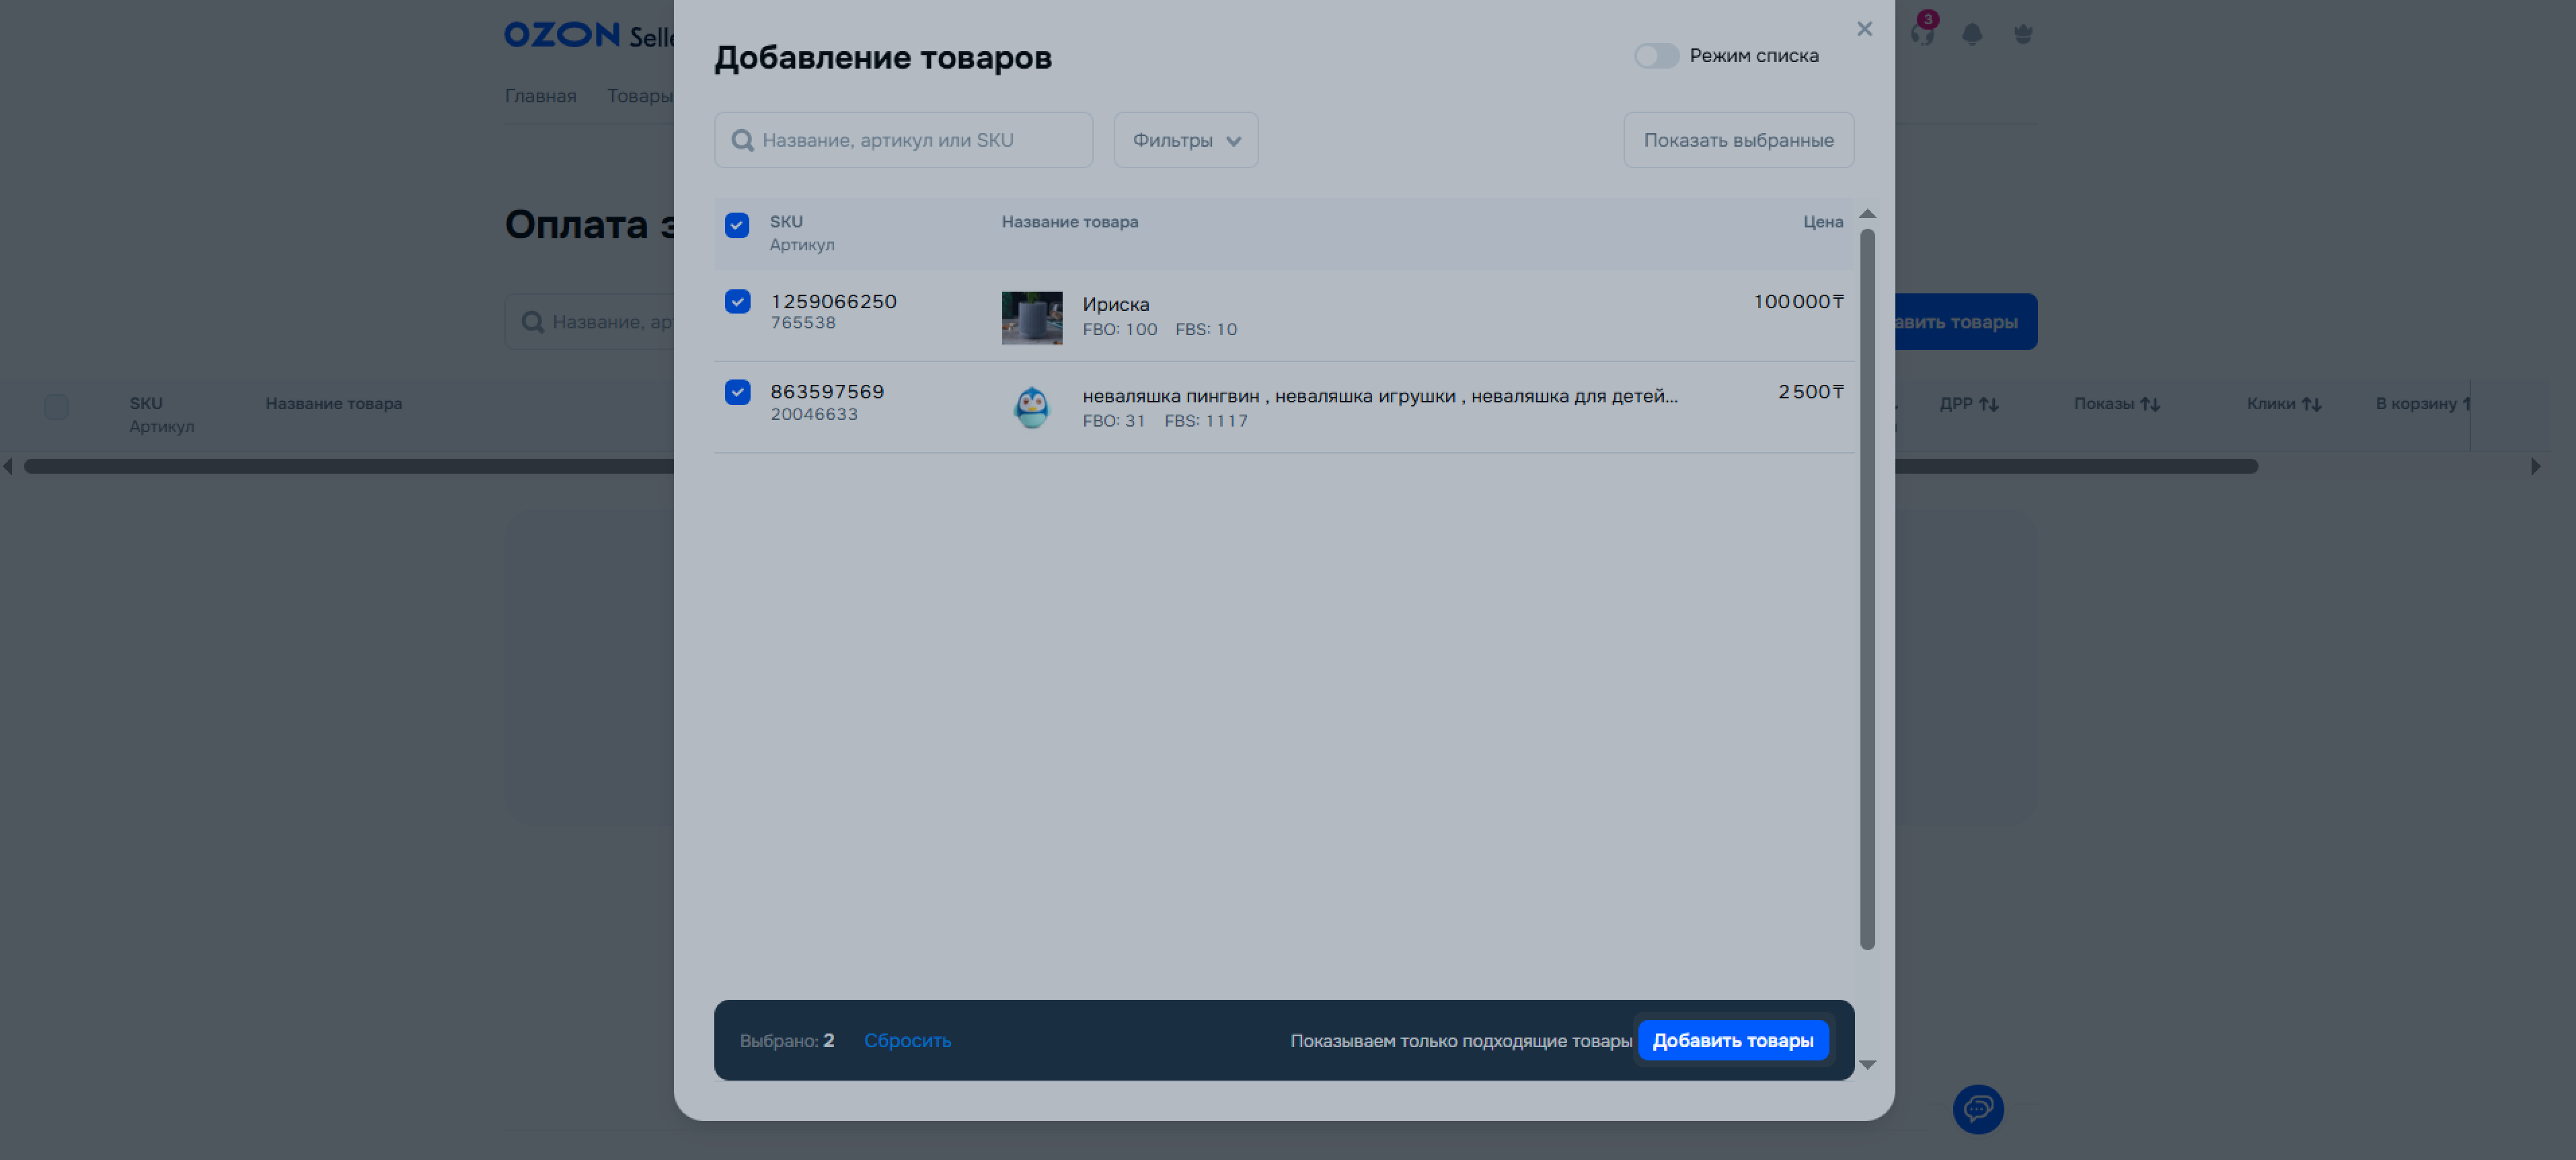This screenshot has width=2576, height=1160.
Task: Click the dialog scrollbar down arrow
Action: click(x=1867, y=1065)
